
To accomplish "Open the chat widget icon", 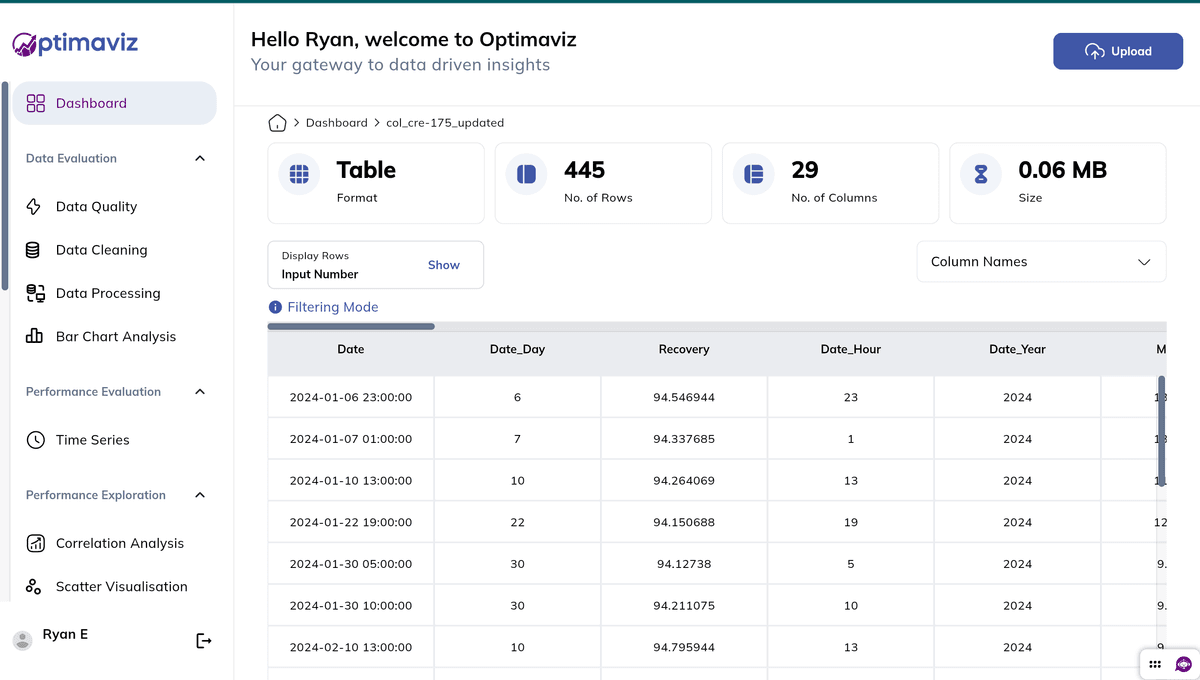I will (x=1184, y=664).
